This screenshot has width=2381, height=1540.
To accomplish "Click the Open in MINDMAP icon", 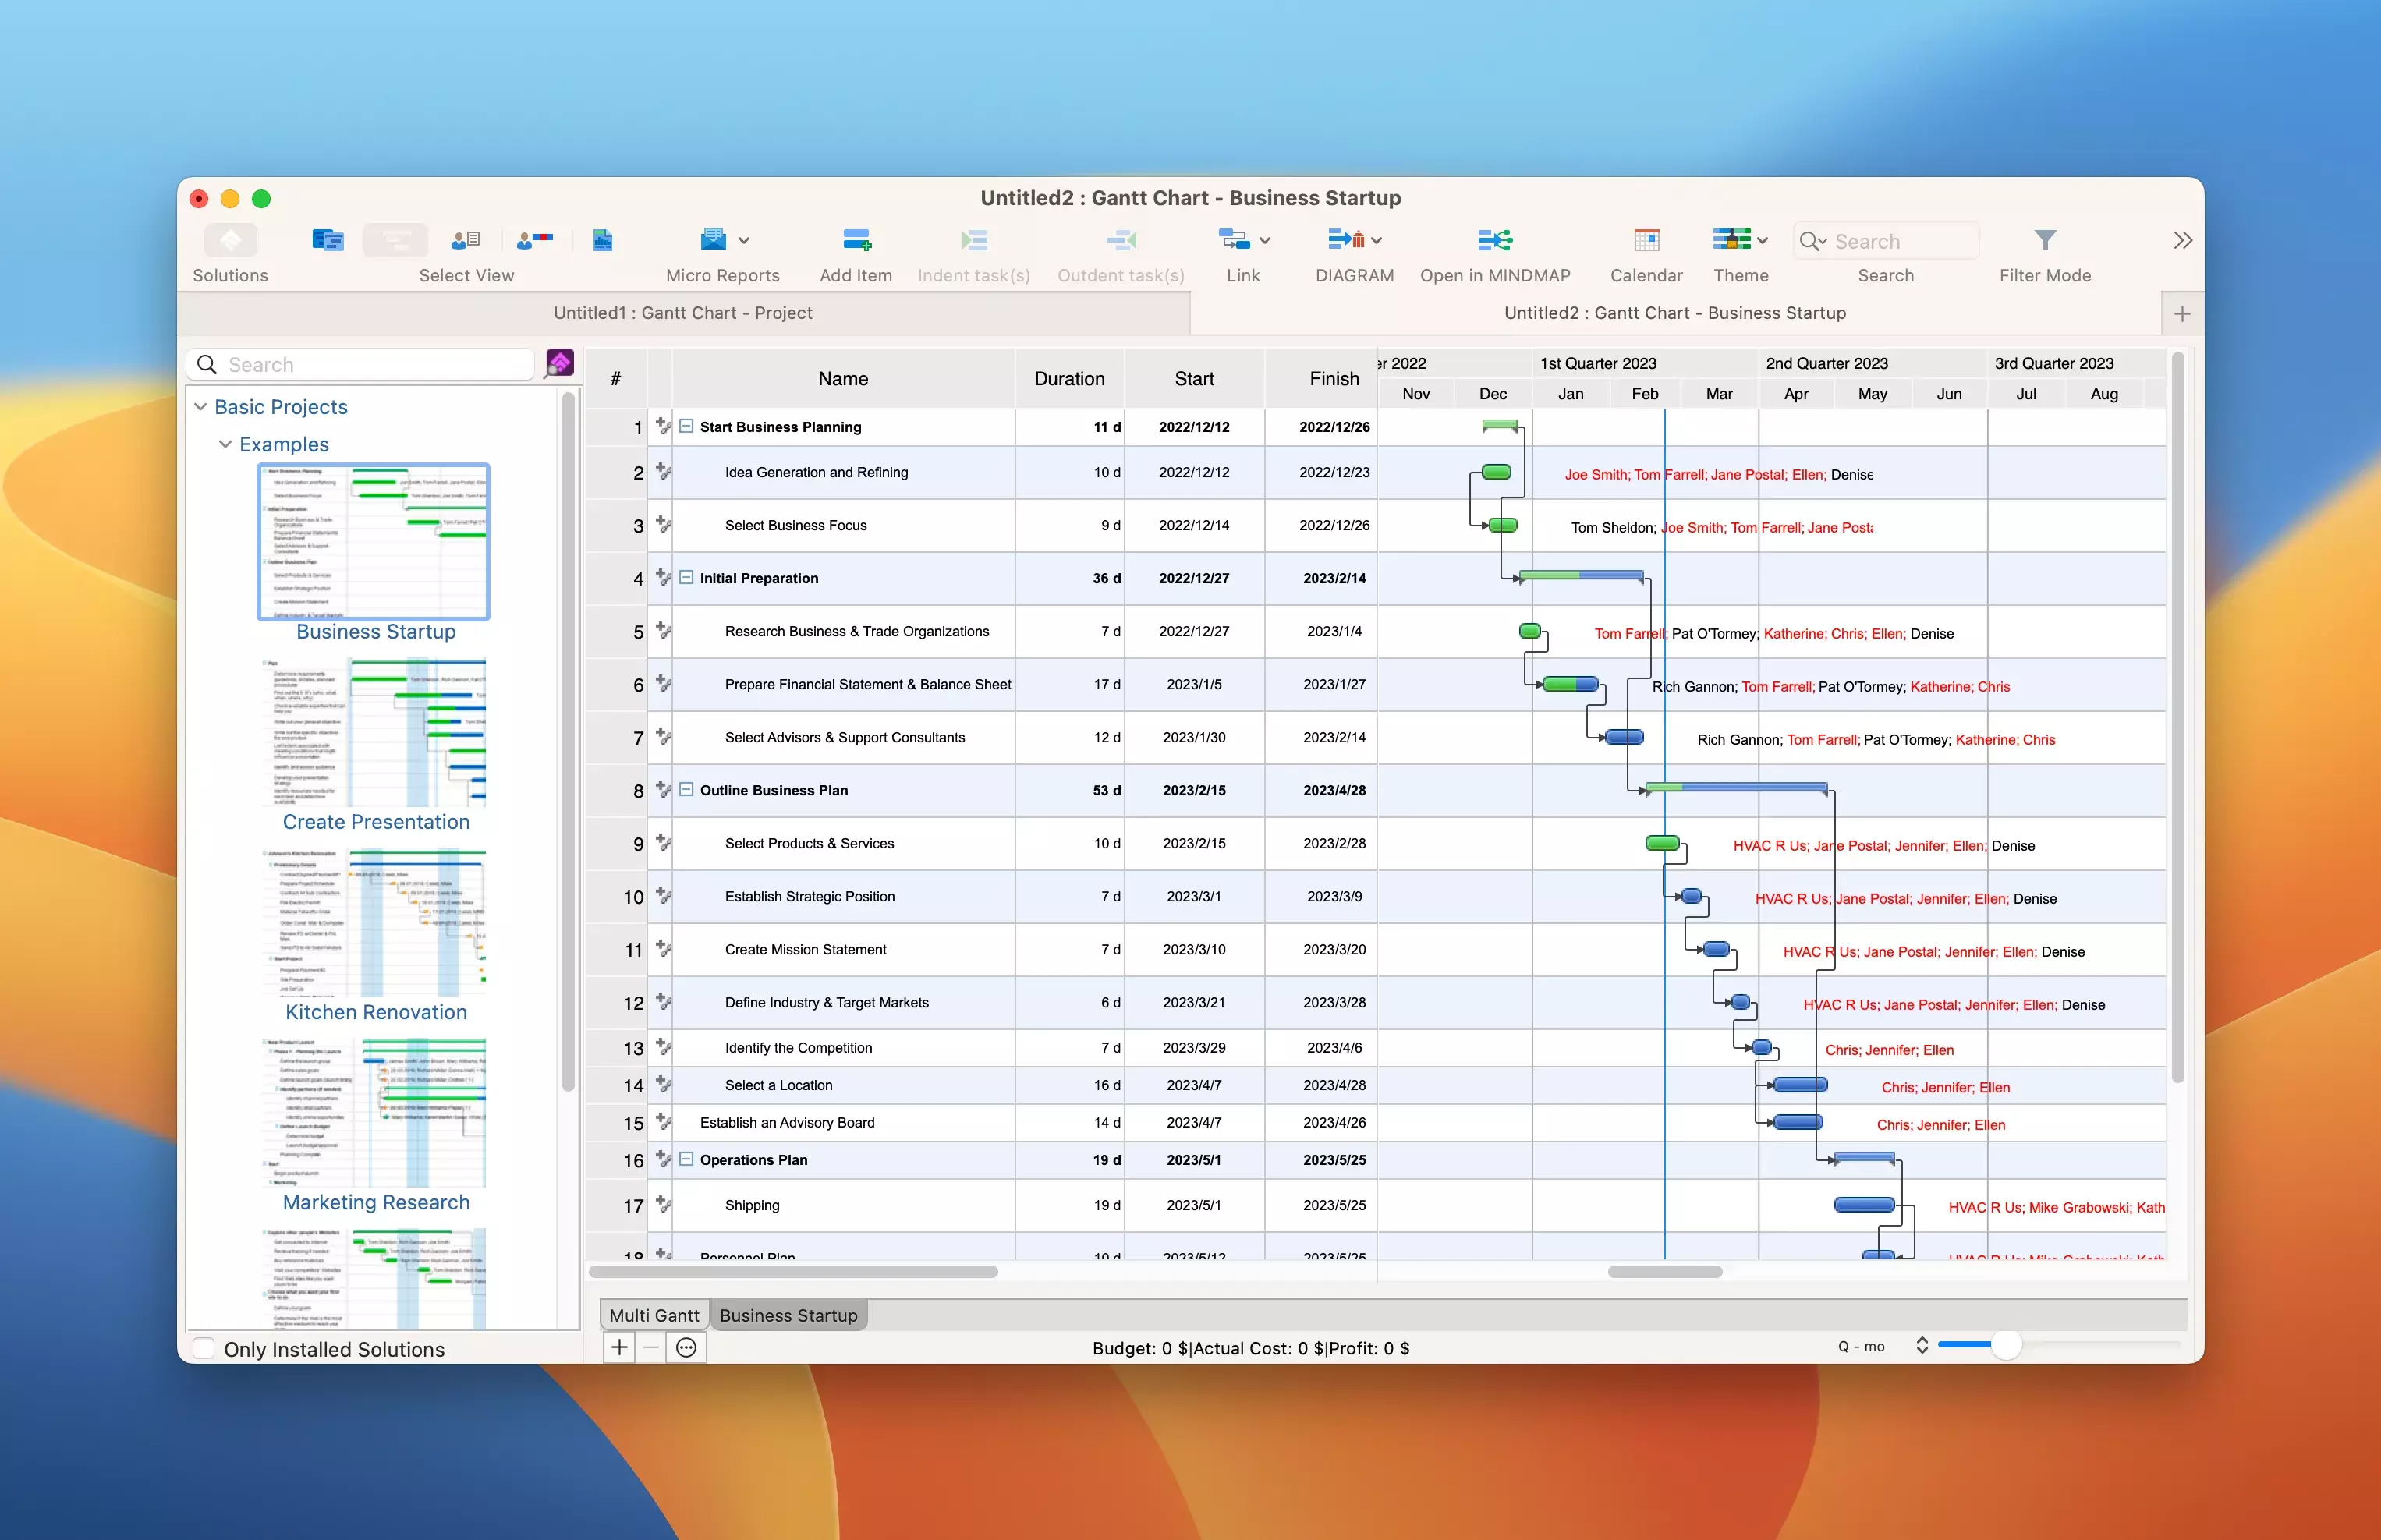I will pyautogui.click(x=1494, y=241).
